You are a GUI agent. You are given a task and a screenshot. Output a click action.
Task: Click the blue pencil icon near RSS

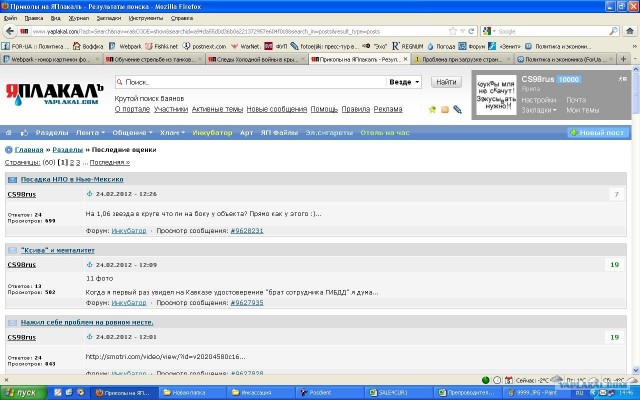click(458, 109)
